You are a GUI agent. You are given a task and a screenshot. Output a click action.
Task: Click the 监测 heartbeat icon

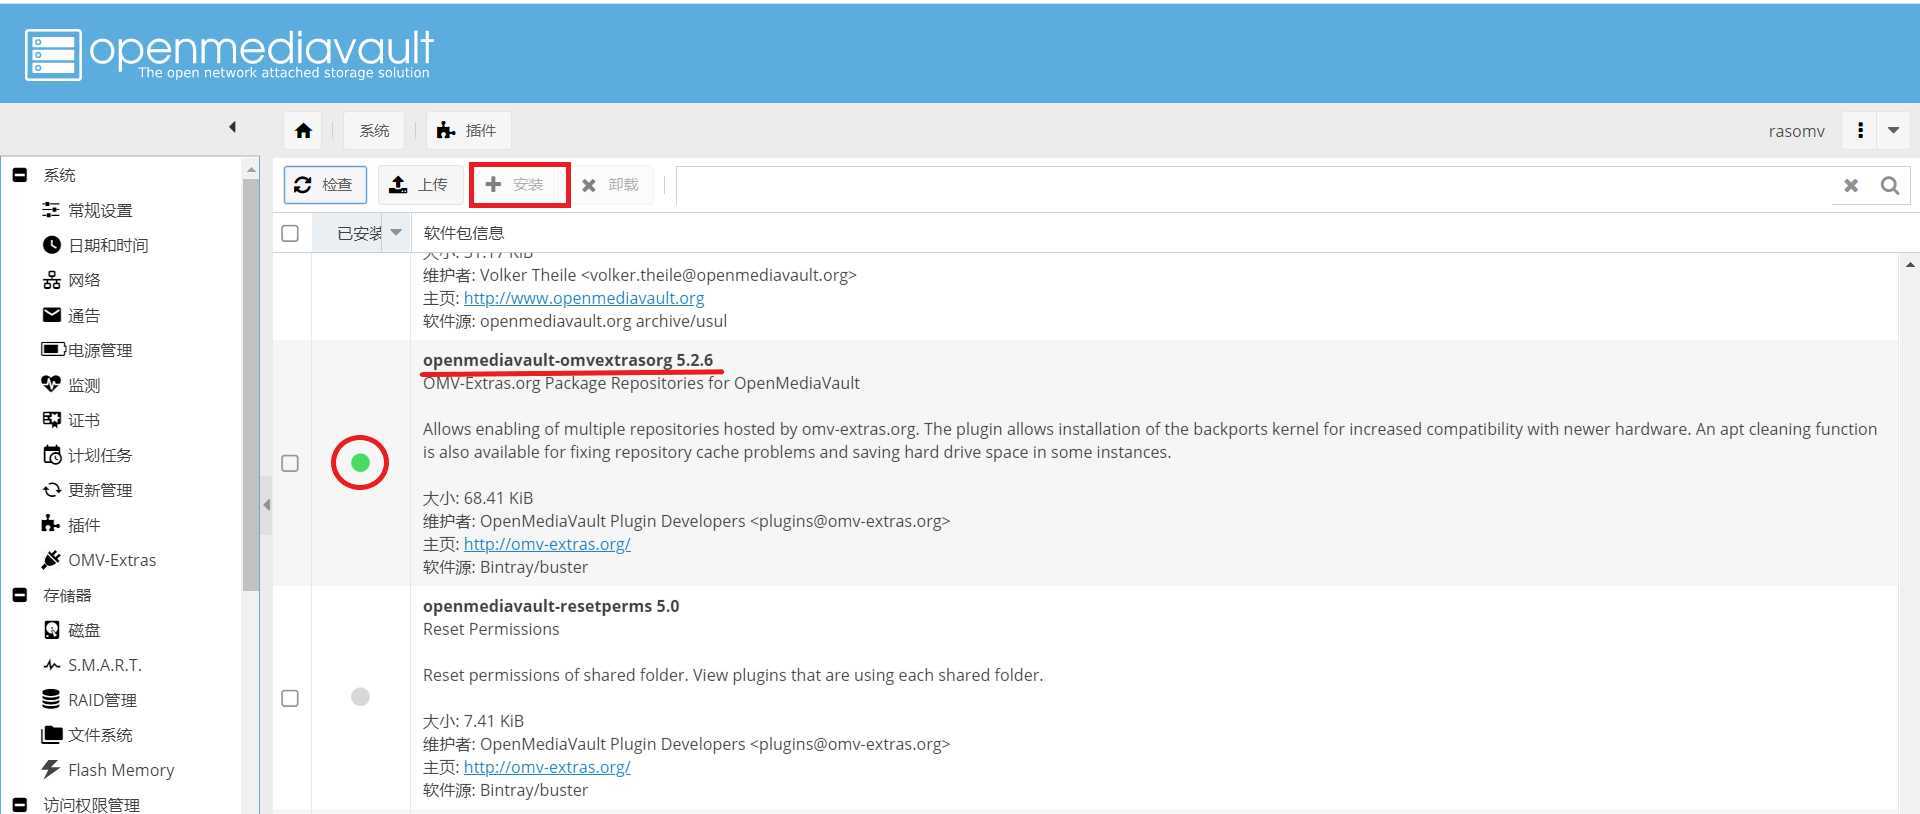point(51,383)
